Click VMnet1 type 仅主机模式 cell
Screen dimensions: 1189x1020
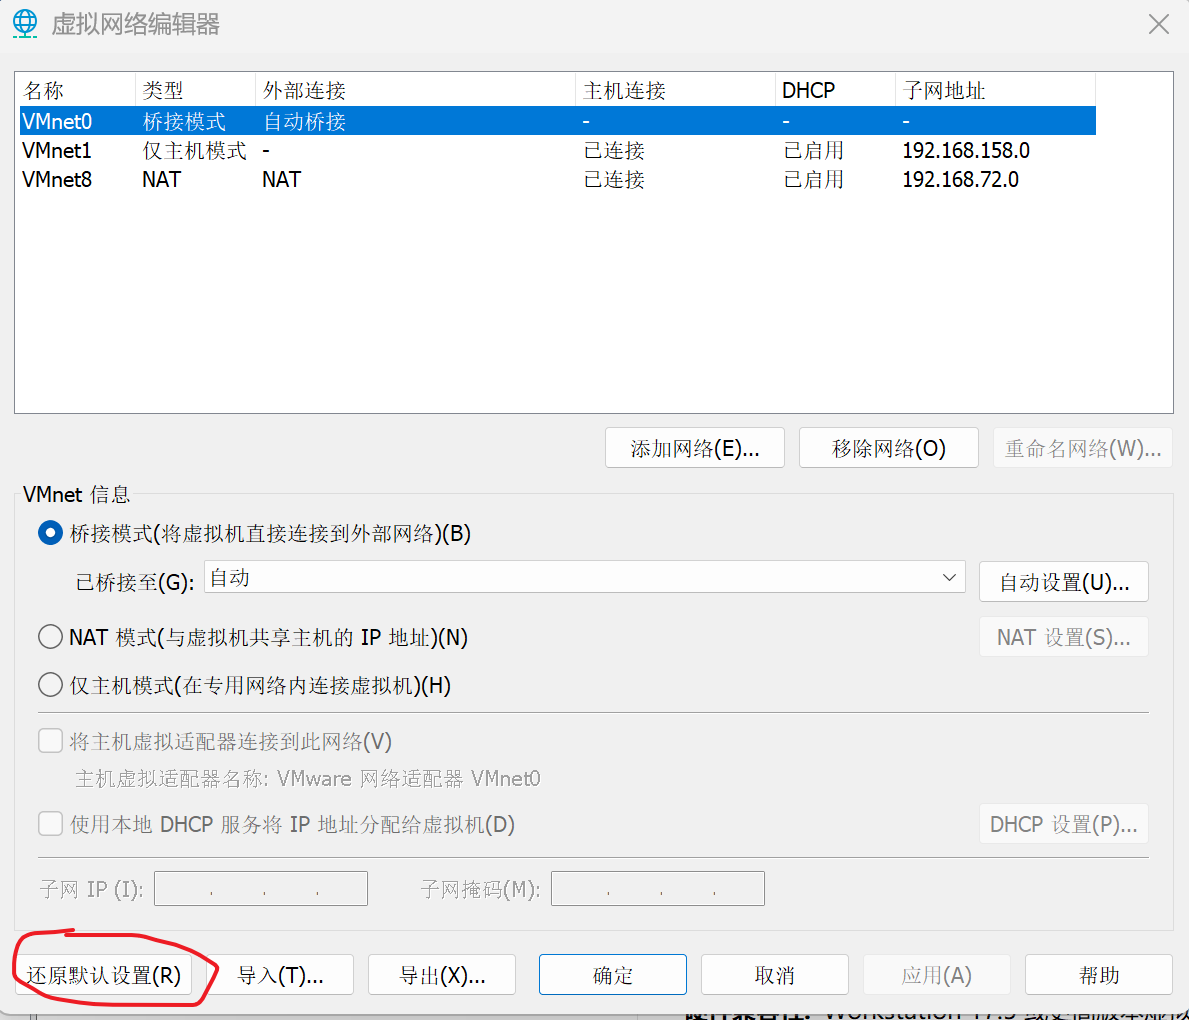pos(194,150)
